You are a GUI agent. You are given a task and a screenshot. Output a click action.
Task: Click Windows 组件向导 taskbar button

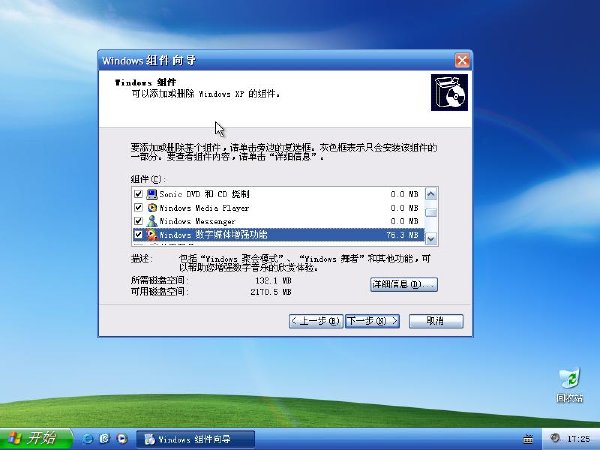(196, 439)
